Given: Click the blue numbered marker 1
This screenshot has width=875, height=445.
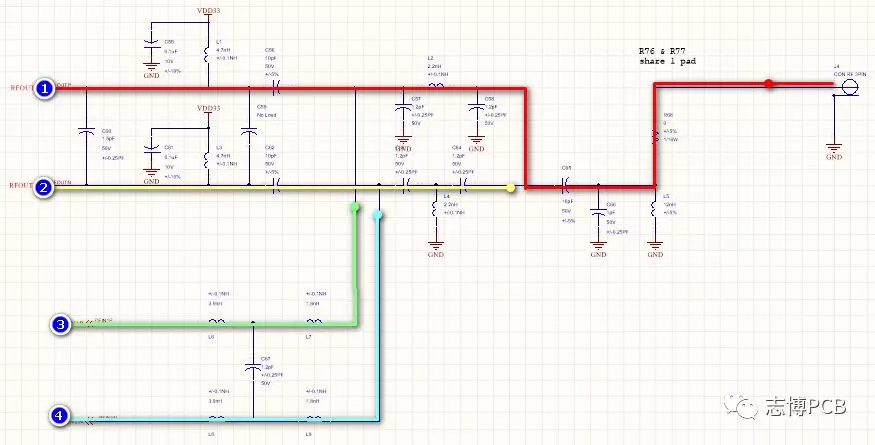Looking at the screenshot, I should (x=45, y=89).
